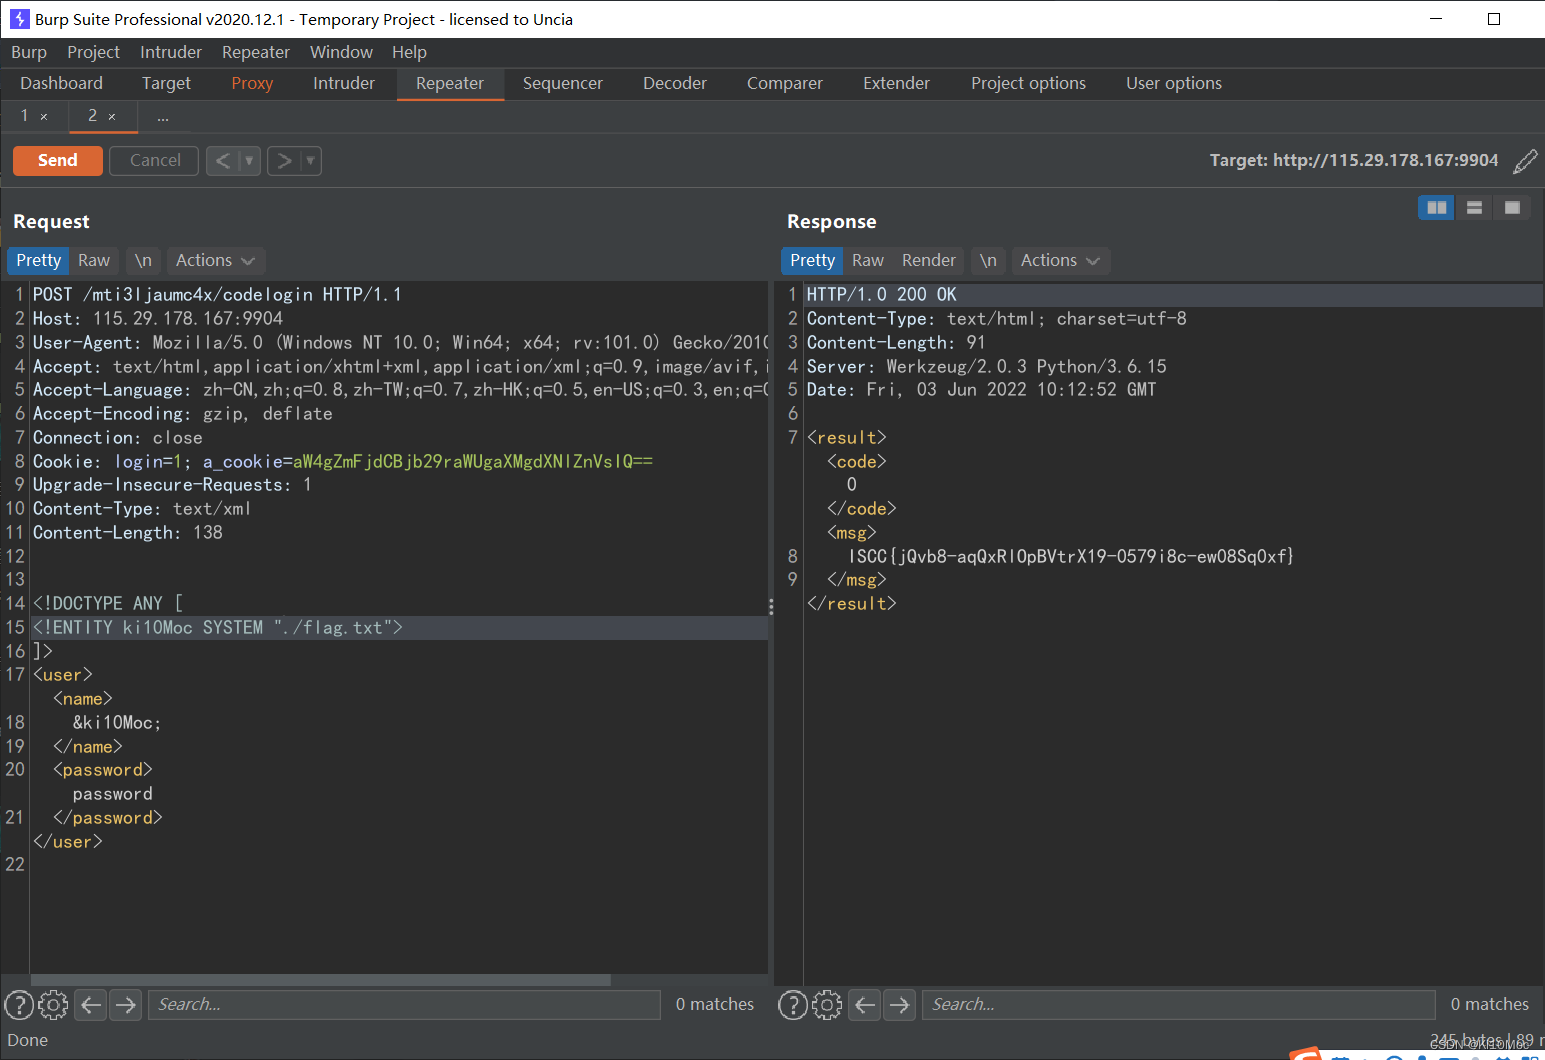Image resolution: width=1545 pixels, height=1060 pixels.
Task: Click the Burp Suite logo in title bar
Action: tap(19, 19)
